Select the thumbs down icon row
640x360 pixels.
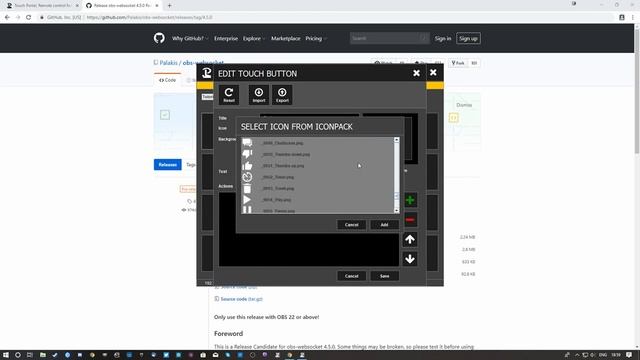pyautogui.click(x=318, y=154)
